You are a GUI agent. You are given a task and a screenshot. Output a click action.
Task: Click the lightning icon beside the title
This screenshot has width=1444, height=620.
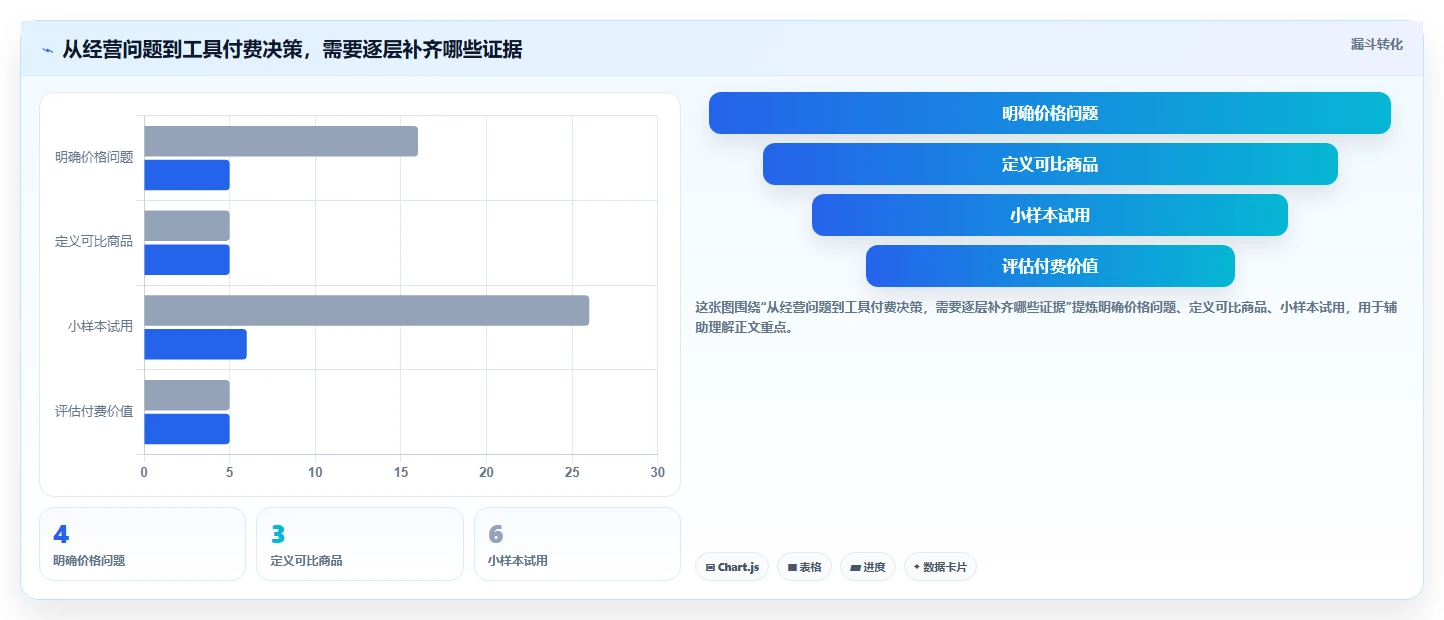coord(47,50)
